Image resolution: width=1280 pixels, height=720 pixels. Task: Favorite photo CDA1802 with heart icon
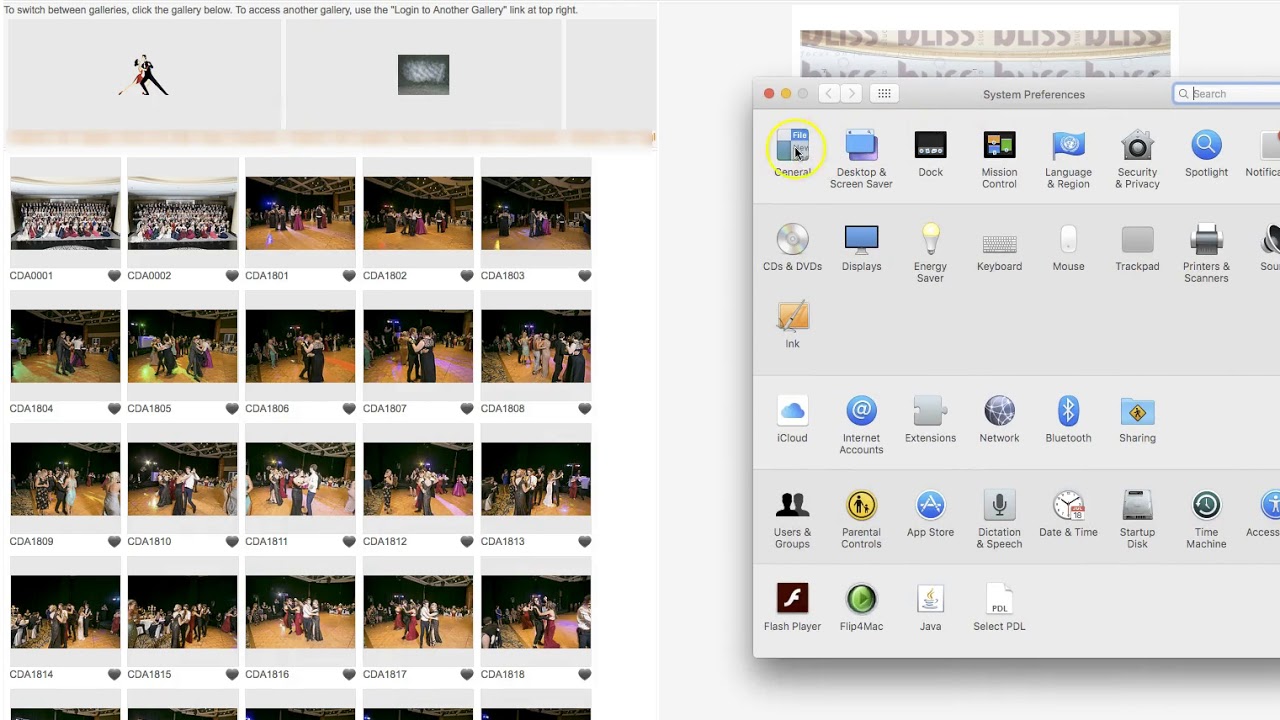tap(467, 276)
